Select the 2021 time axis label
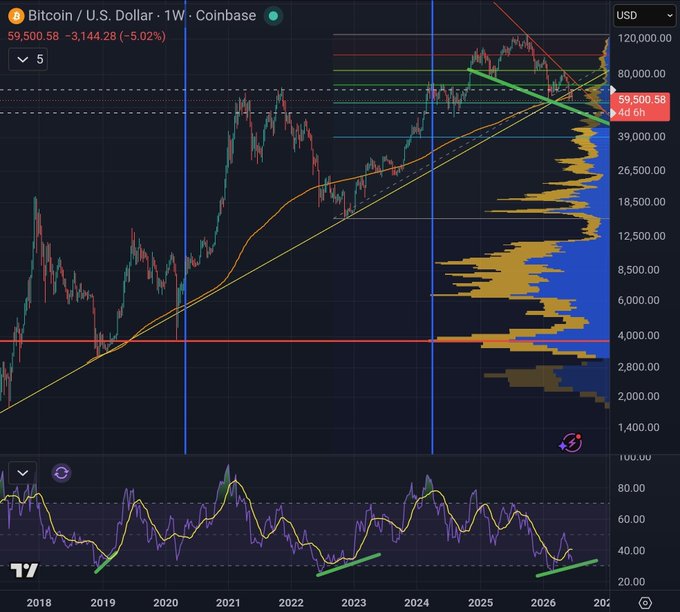This screenshot has width=680, height=612. (x=228, y=602)
